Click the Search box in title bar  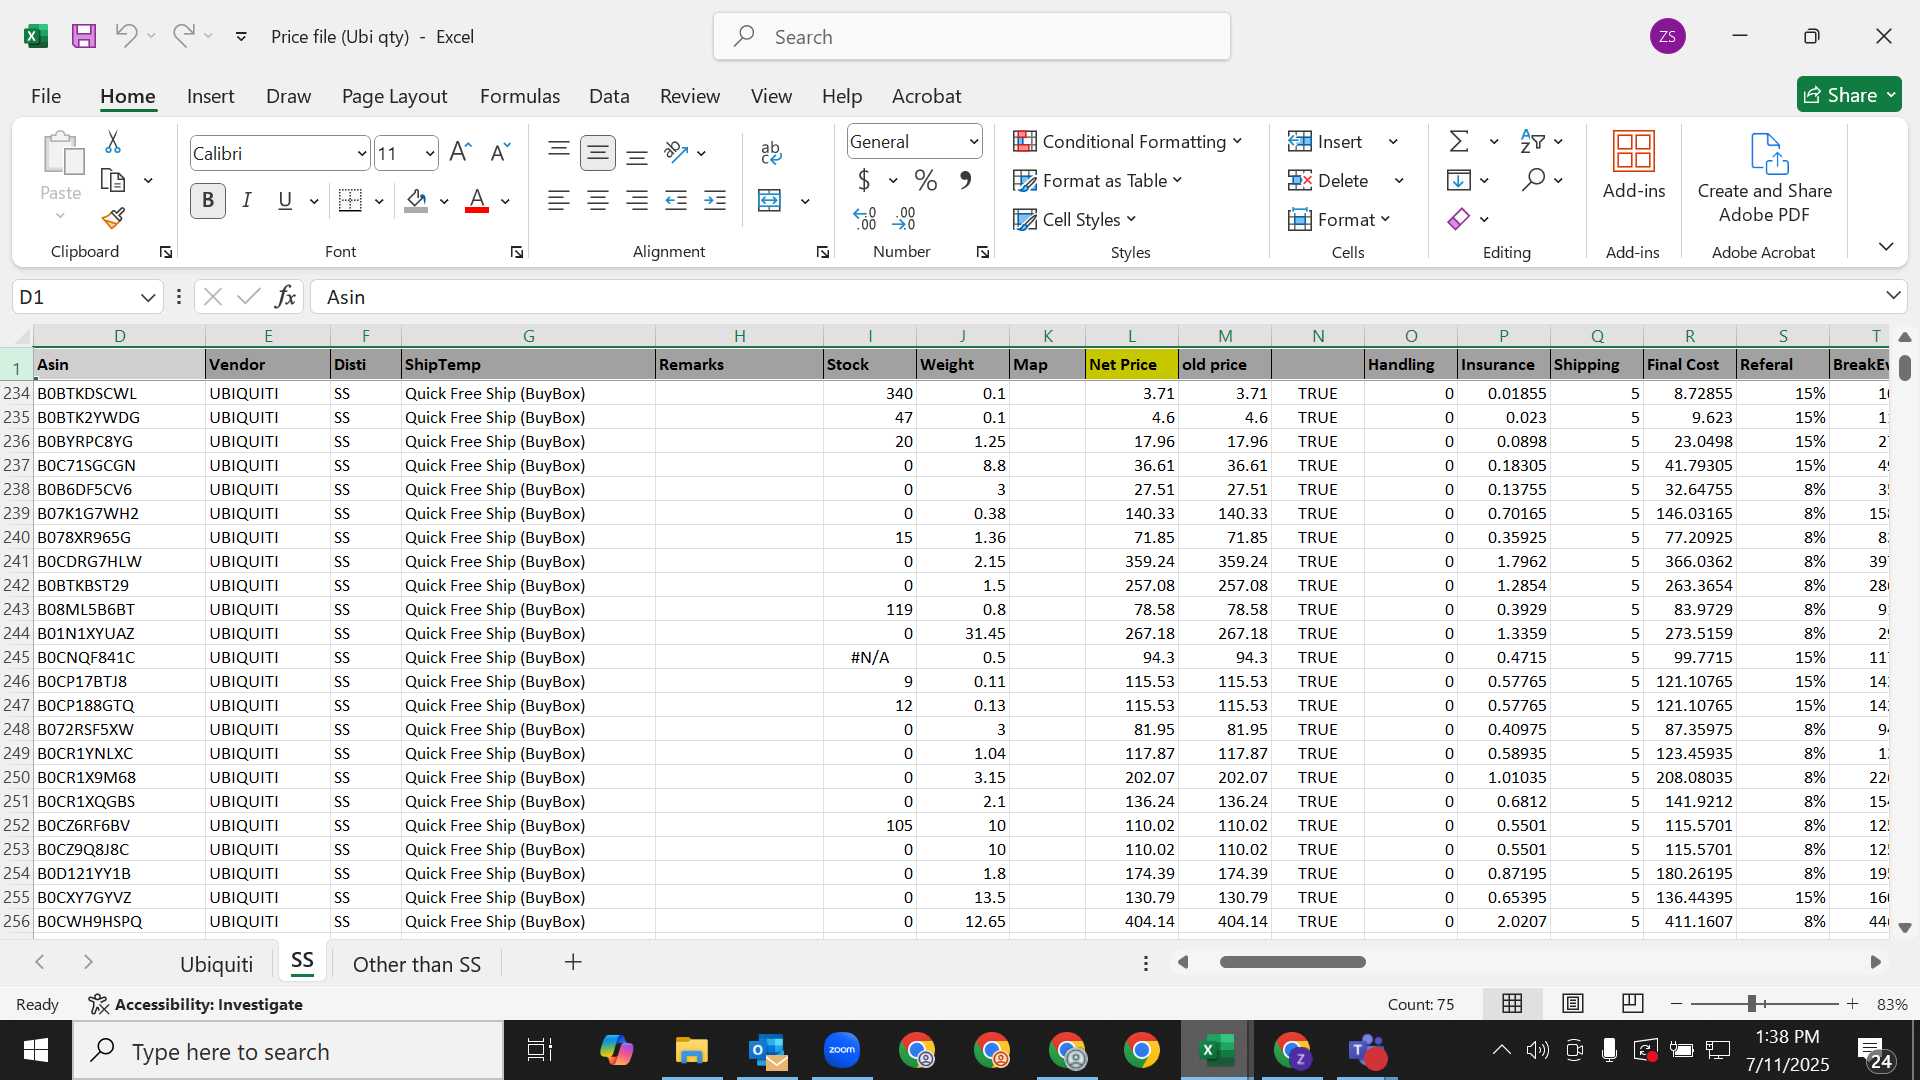click(x=972, y=37)
